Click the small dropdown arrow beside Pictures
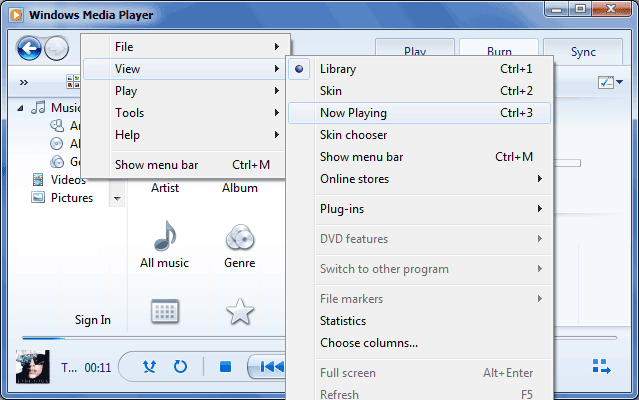 [117, 198]
